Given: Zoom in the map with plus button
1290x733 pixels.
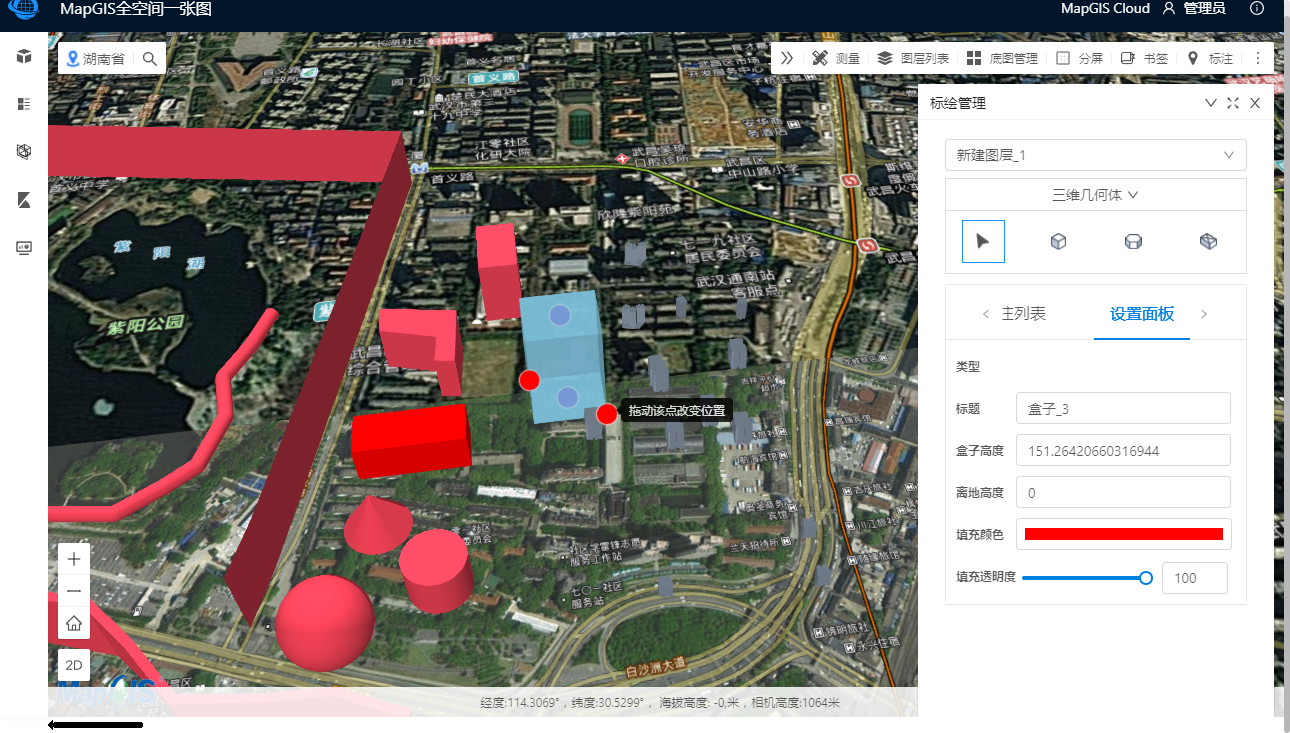Looking at the screenshot, I should (x=74, y=559).
